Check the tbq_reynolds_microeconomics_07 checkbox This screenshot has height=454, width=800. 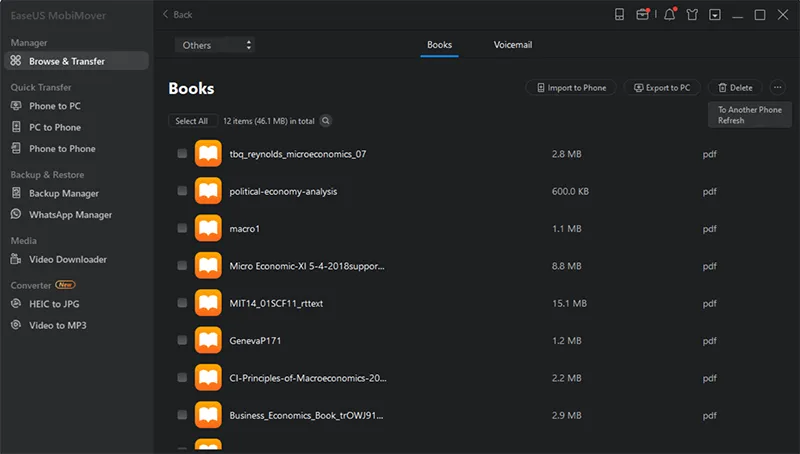click(x=182, y=154)
